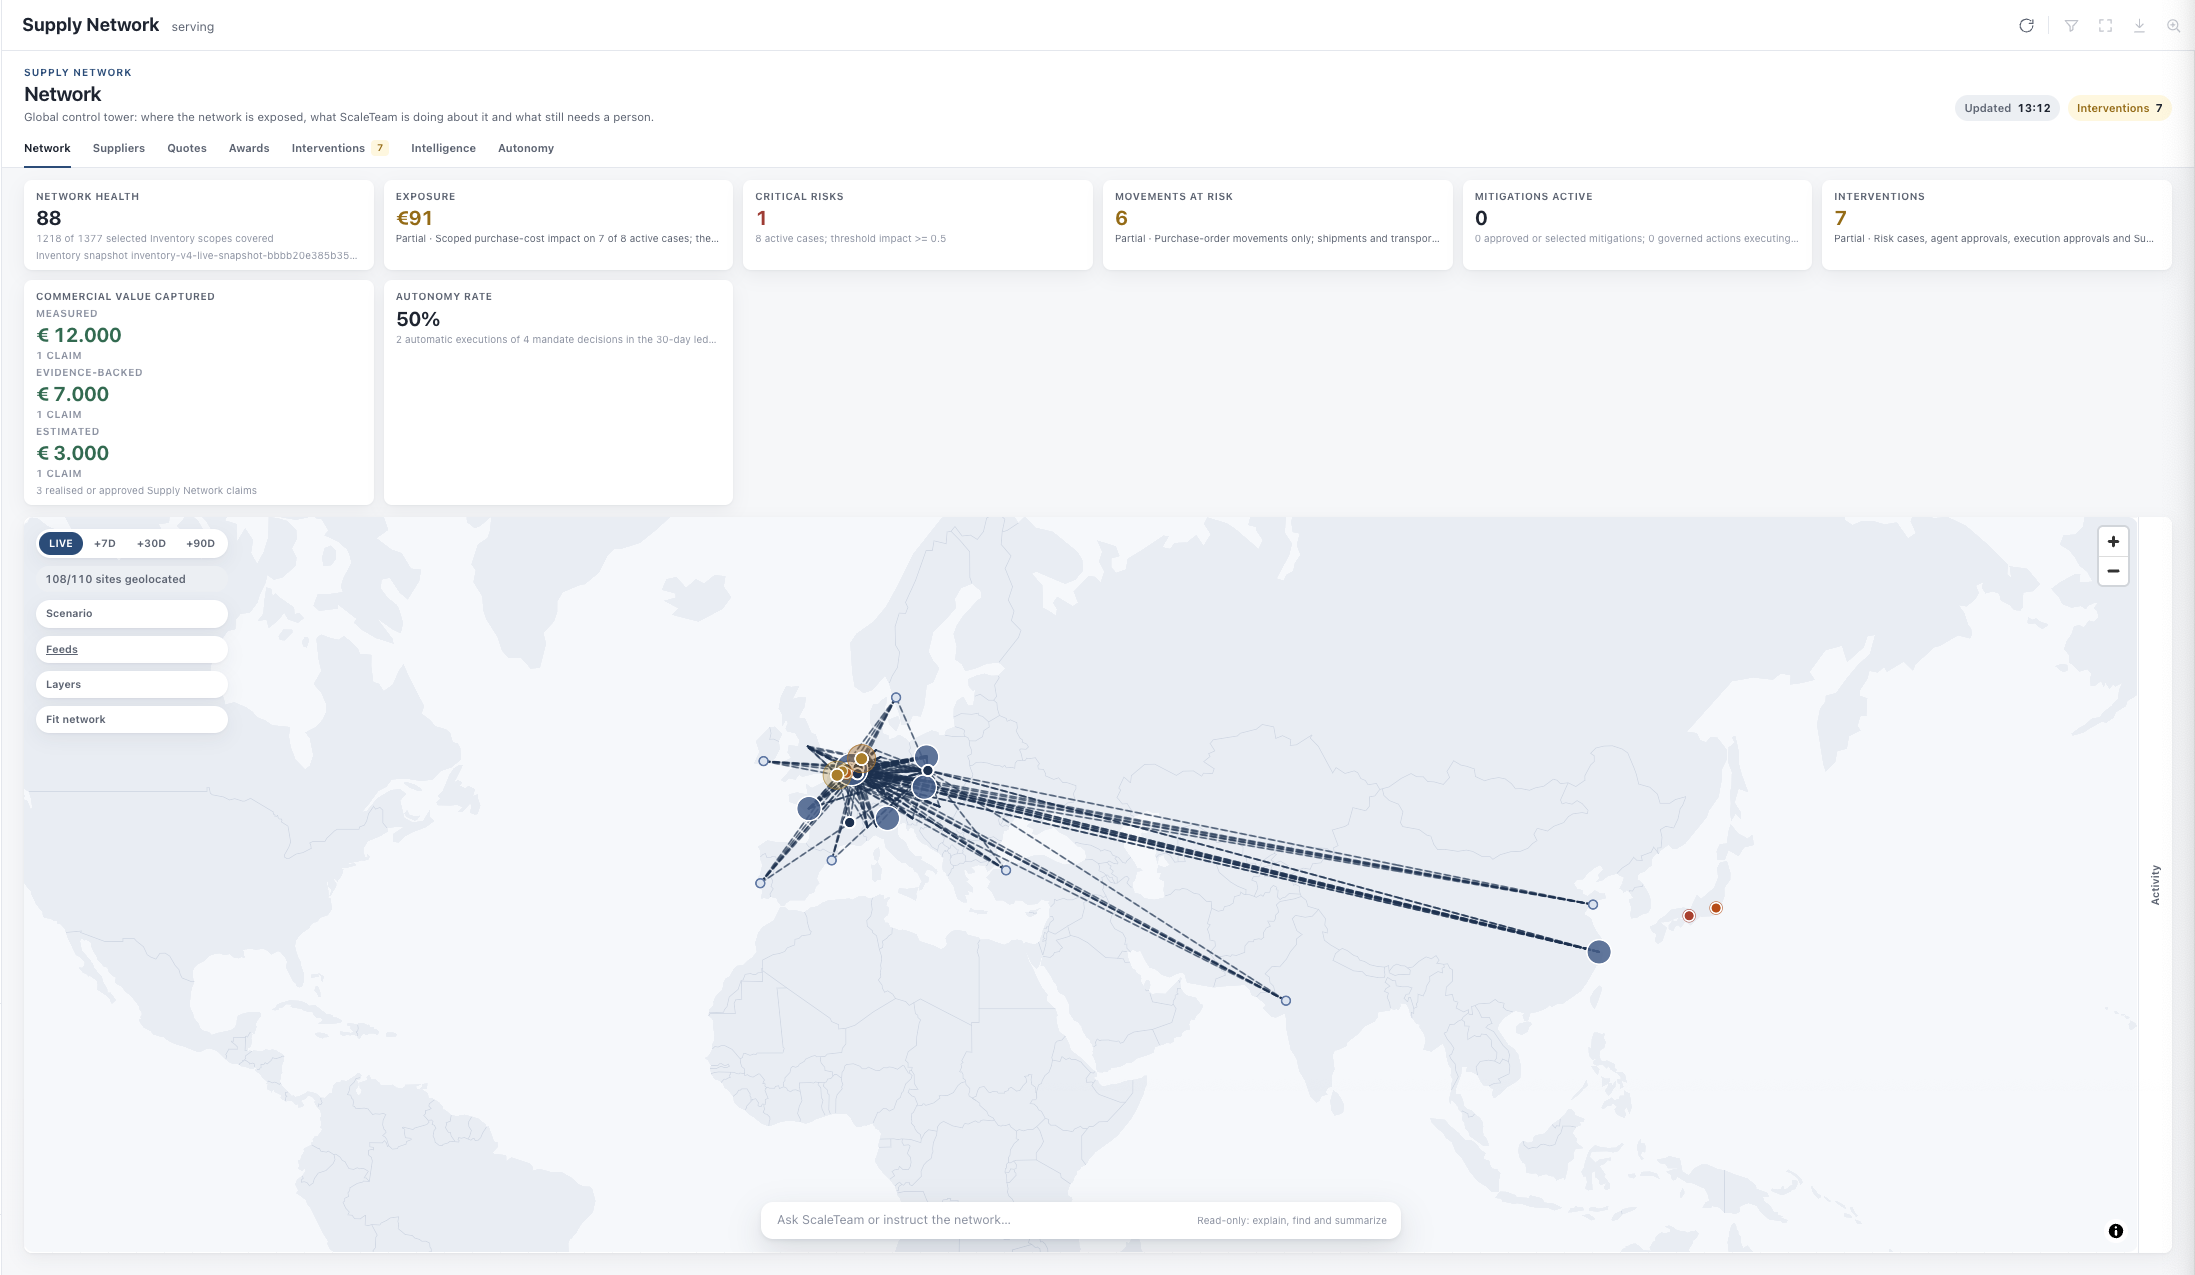This screenshot has height=1275, width=2195.
Task: Open the Critical Risks card
Action: [x=917, y=225]
